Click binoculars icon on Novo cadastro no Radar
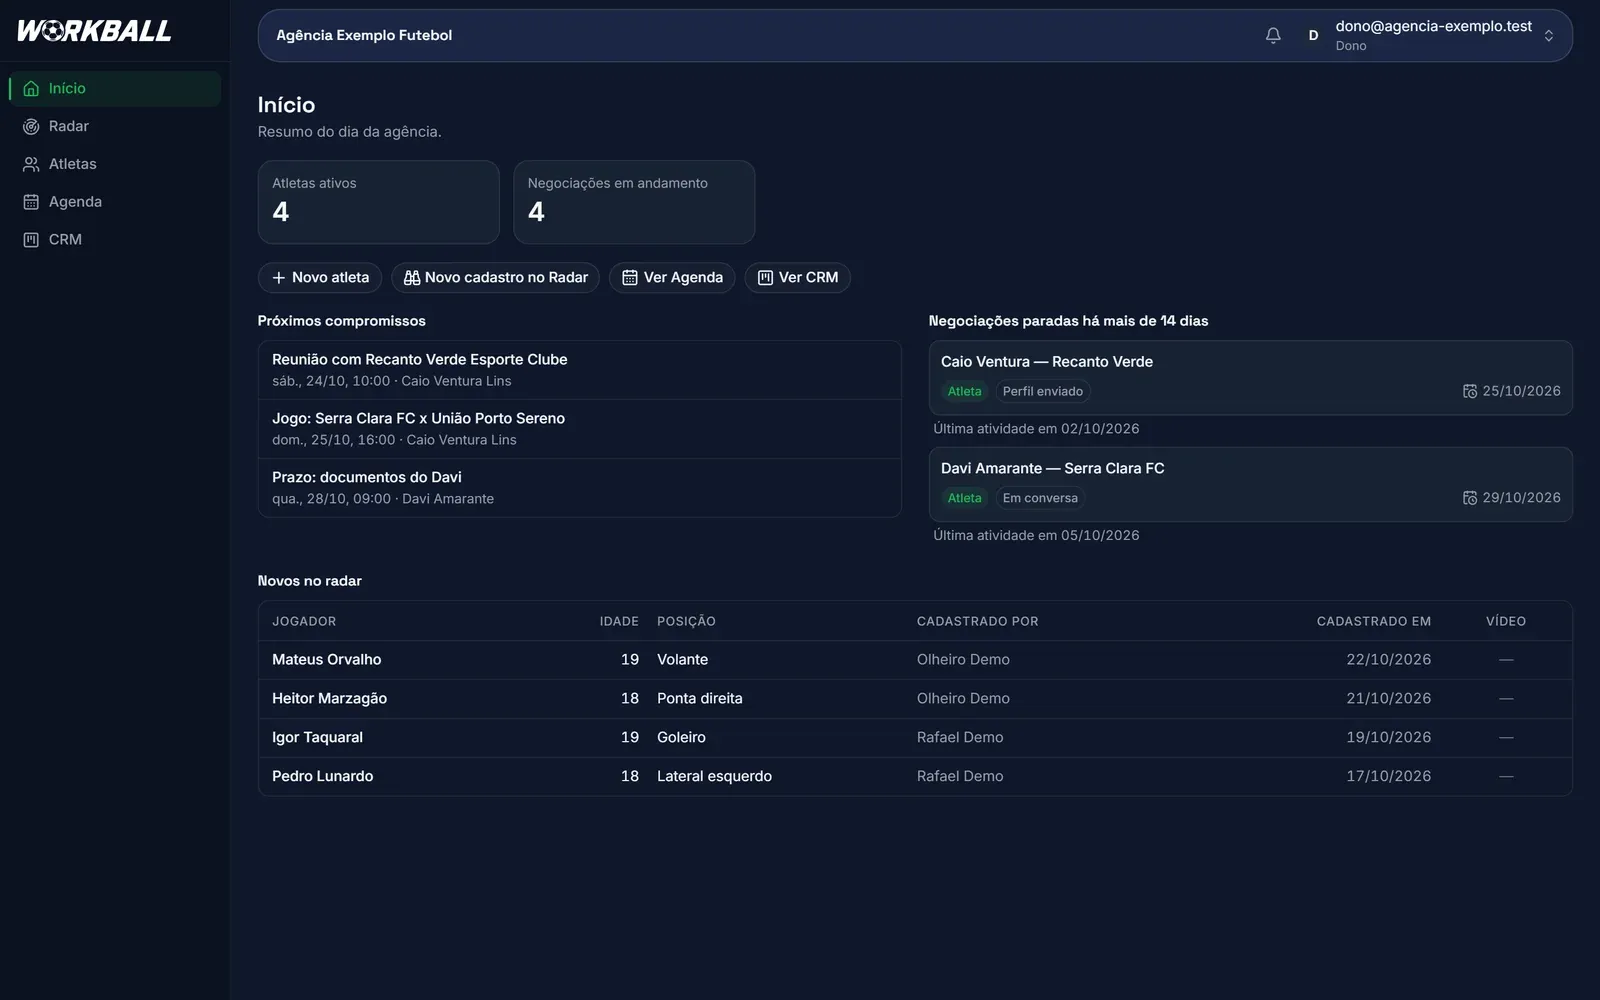 coord(412,278)
